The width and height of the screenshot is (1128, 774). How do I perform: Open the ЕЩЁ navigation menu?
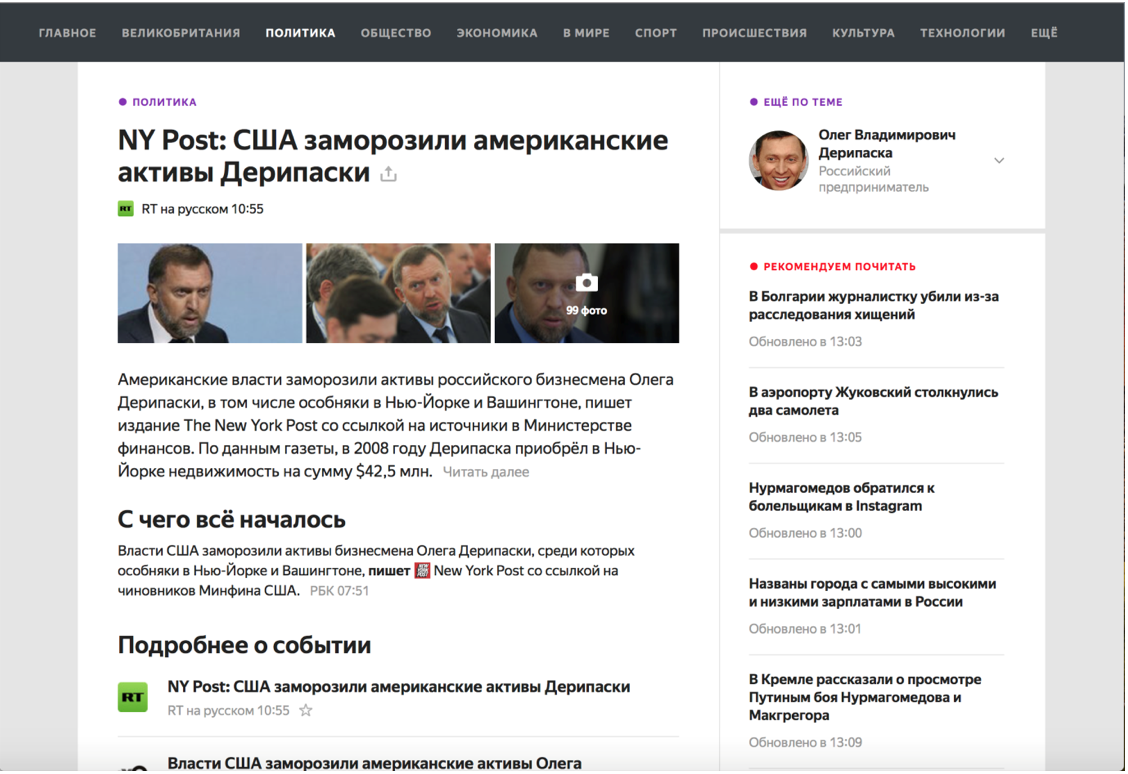point(1044,33)
